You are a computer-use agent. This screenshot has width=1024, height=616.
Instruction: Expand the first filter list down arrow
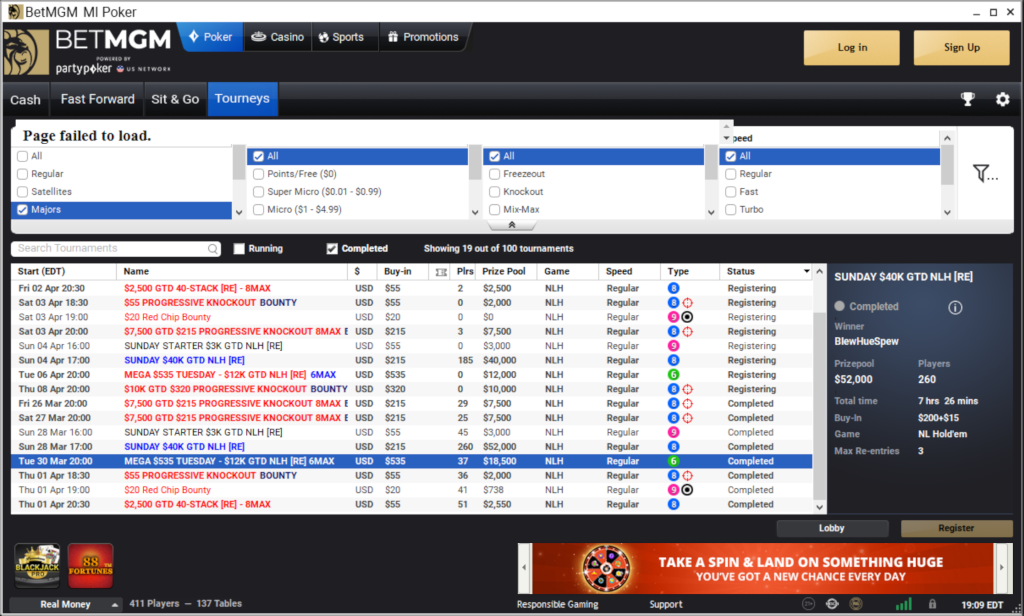click(x=239, y=212)
